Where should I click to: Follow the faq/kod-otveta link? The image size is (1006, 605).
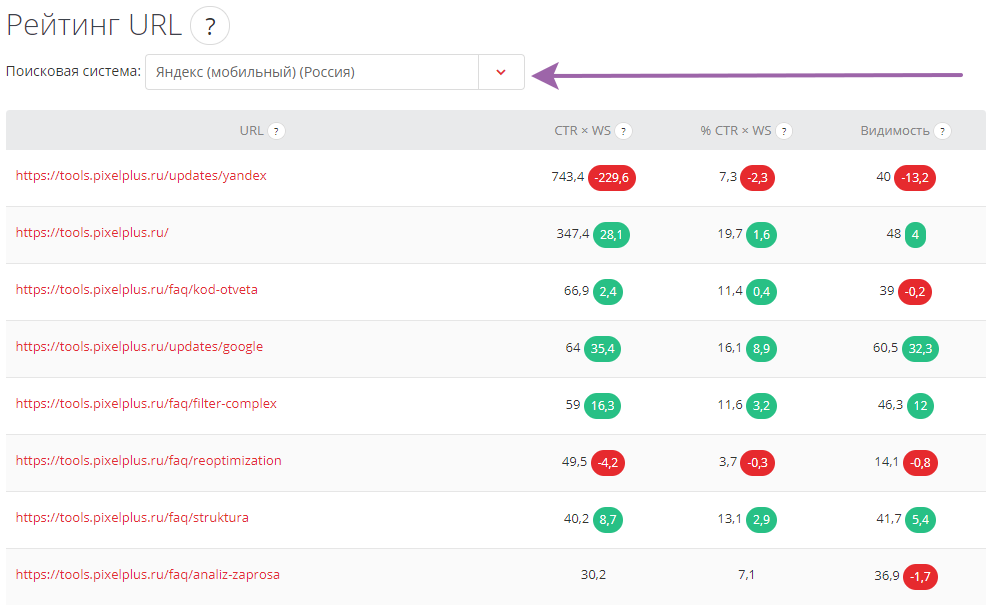tap(137, 289)
